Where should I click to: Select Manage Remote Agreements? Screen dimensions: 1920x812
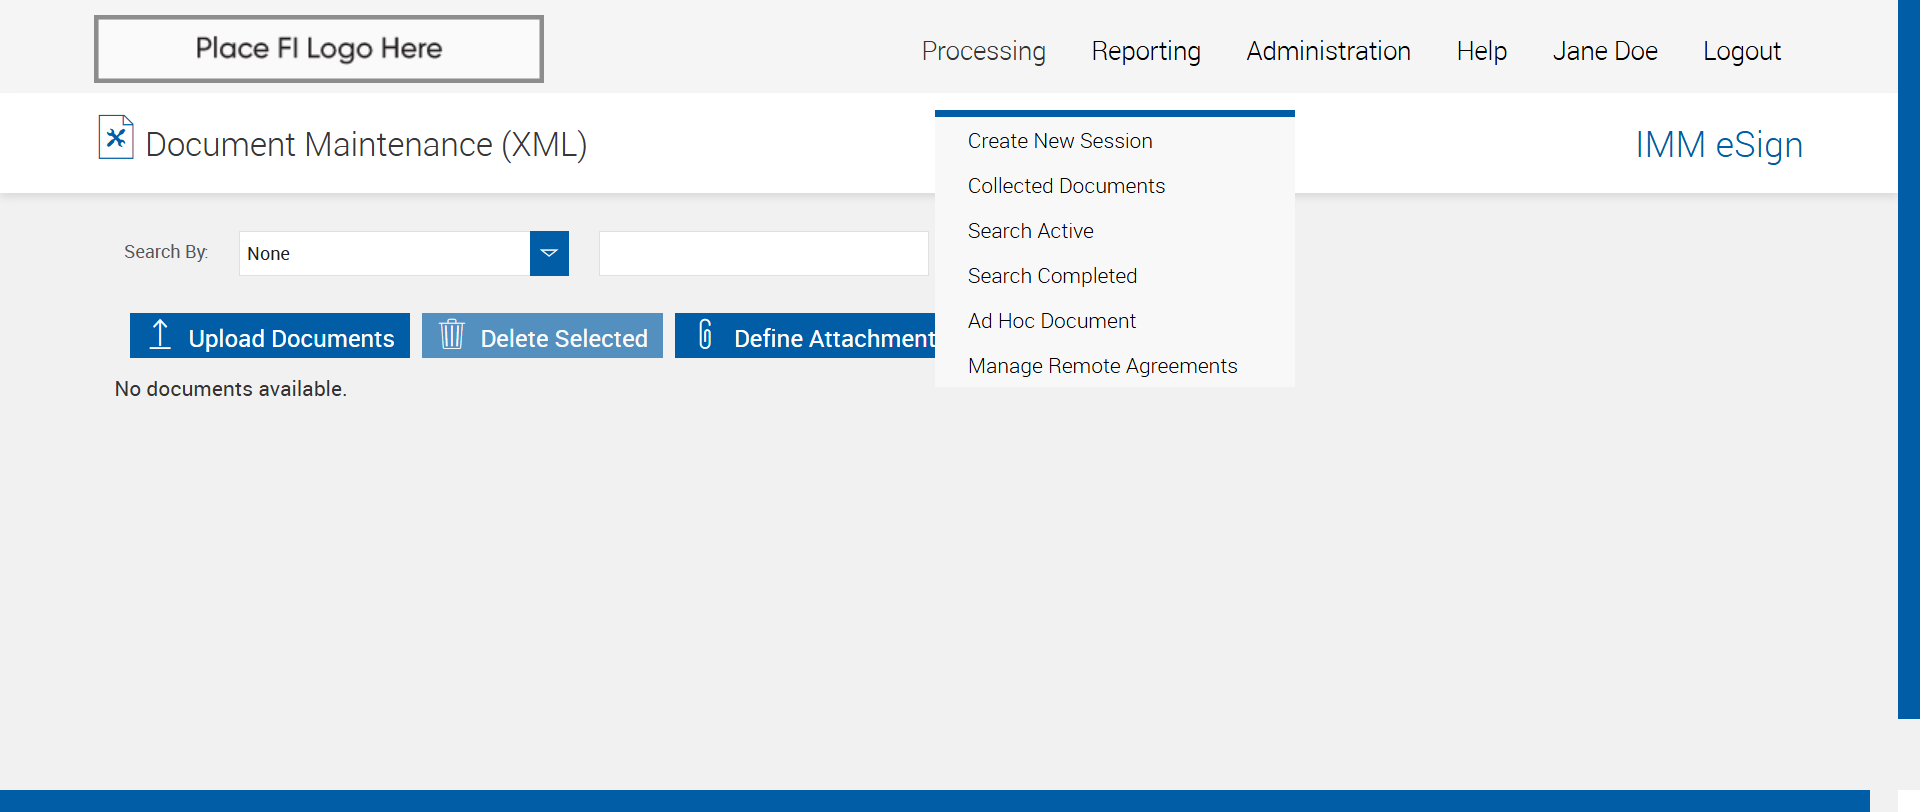pyautogui.click(x=1102, y=366)
